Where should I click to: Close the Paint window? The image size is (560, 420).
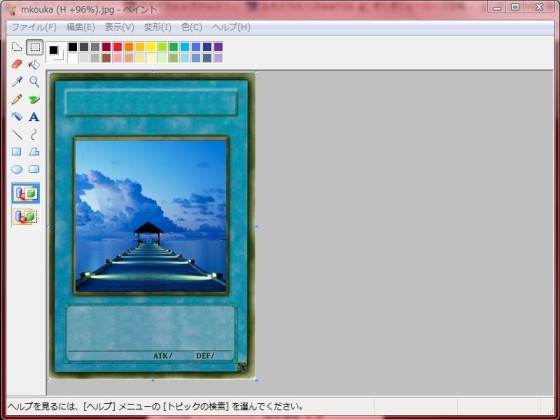click(x=539, y=8)
